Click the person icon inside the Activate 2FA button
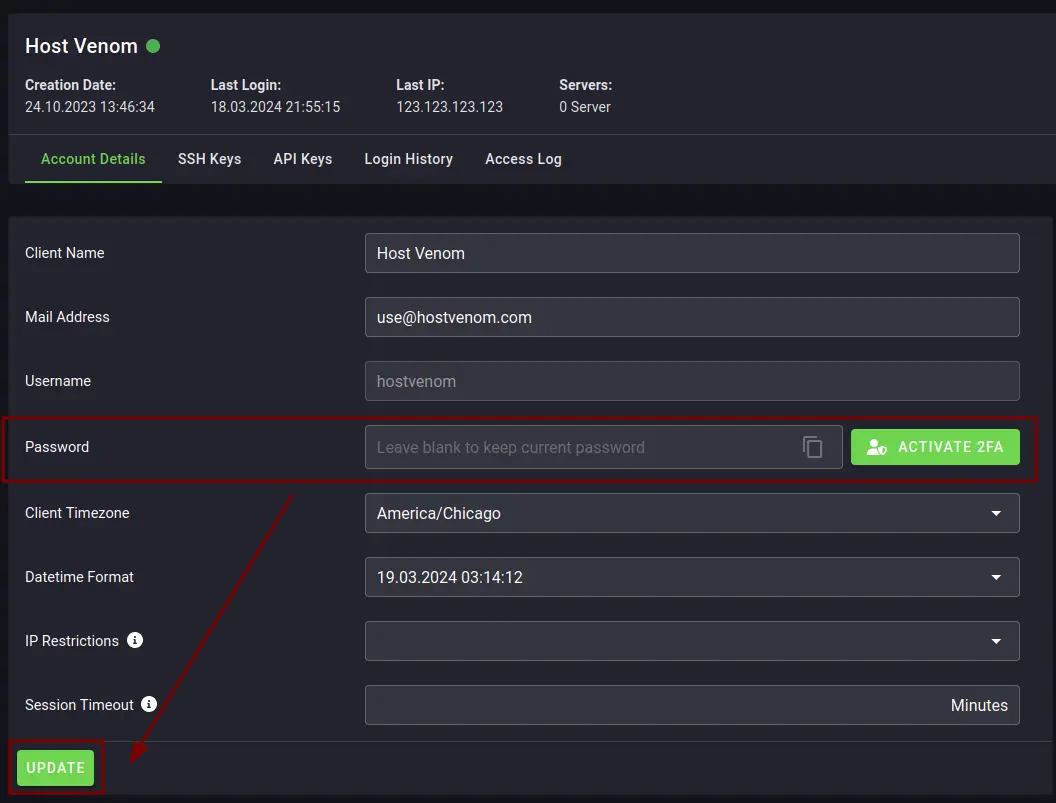This screenshot has width=1056, height=803. point(877,447)
